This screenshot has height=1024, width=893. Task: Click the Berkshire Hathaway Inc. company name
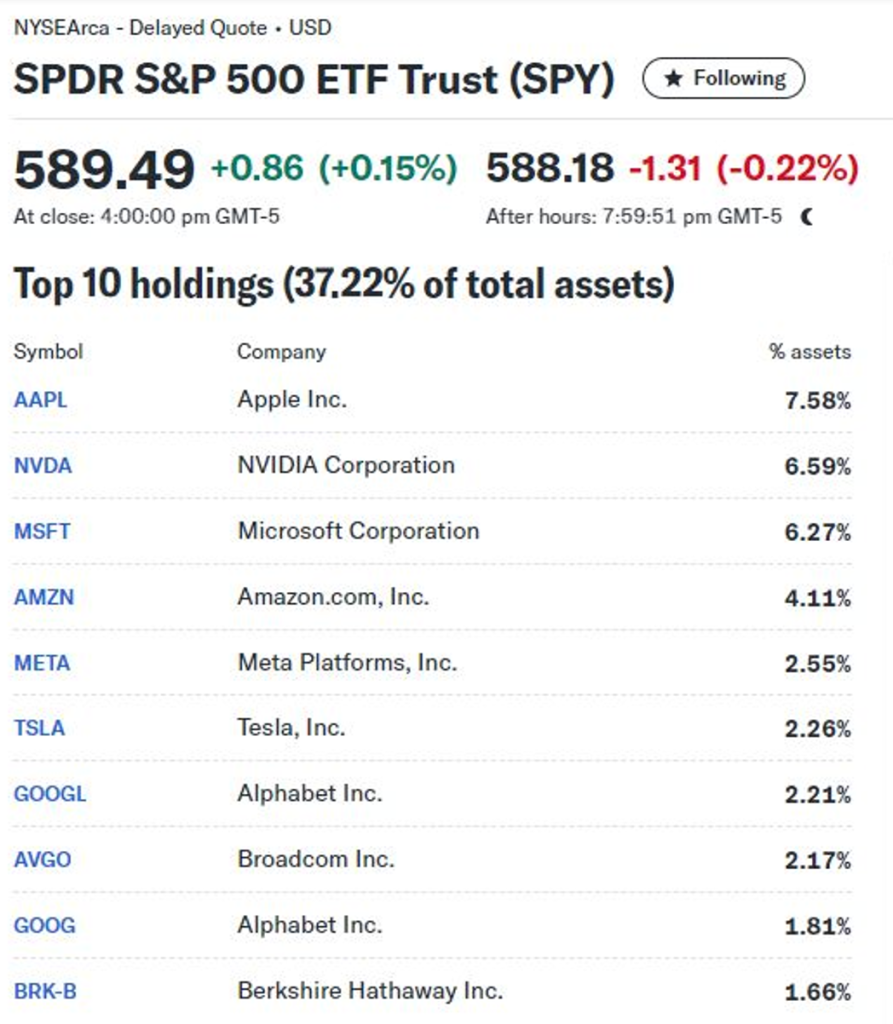tap(370, 991)
